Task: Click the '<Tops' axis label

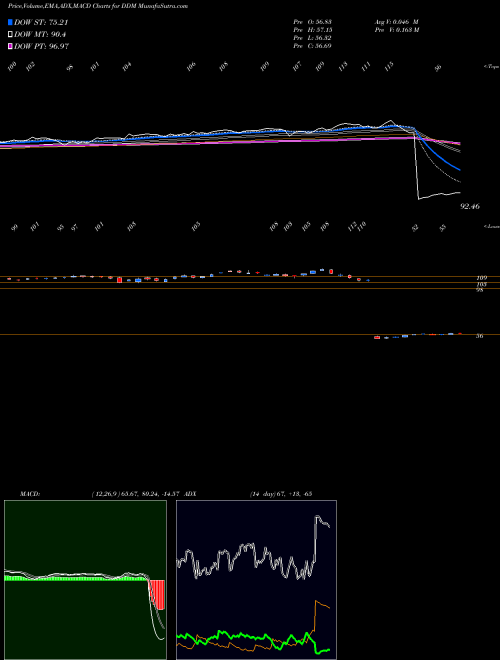Action: coord(492,67)
